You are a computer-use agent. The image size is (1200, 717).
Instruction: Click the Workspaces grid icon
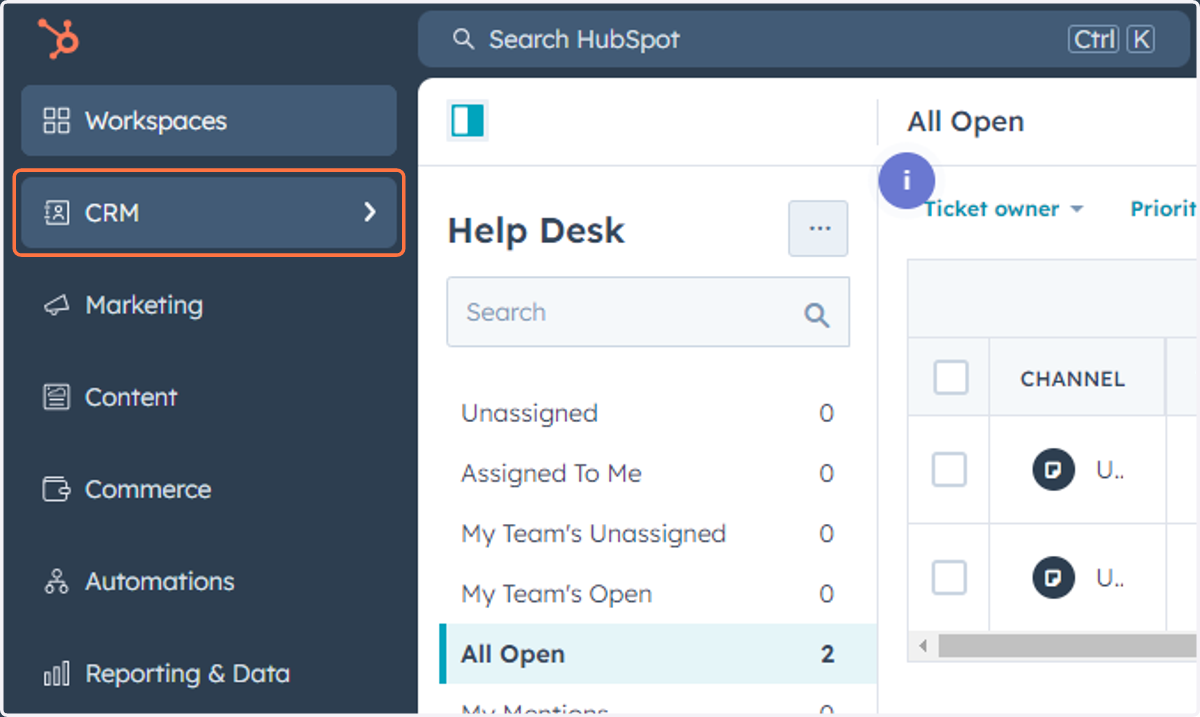57,121
